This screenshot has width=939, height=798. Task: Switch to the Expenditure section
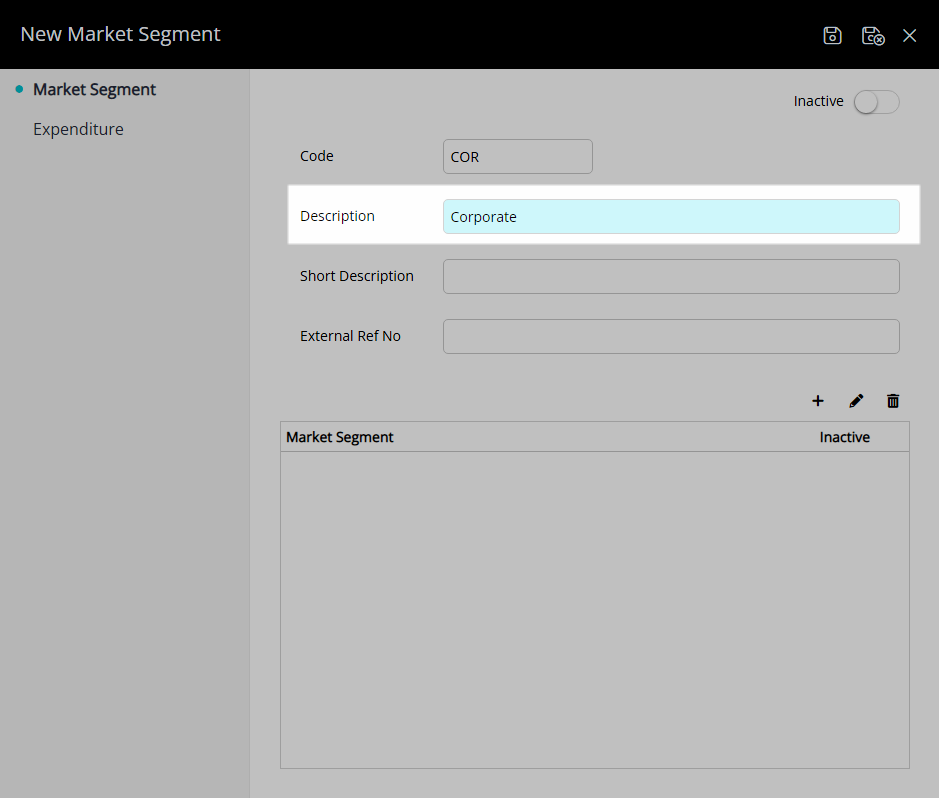coord(78,129)
